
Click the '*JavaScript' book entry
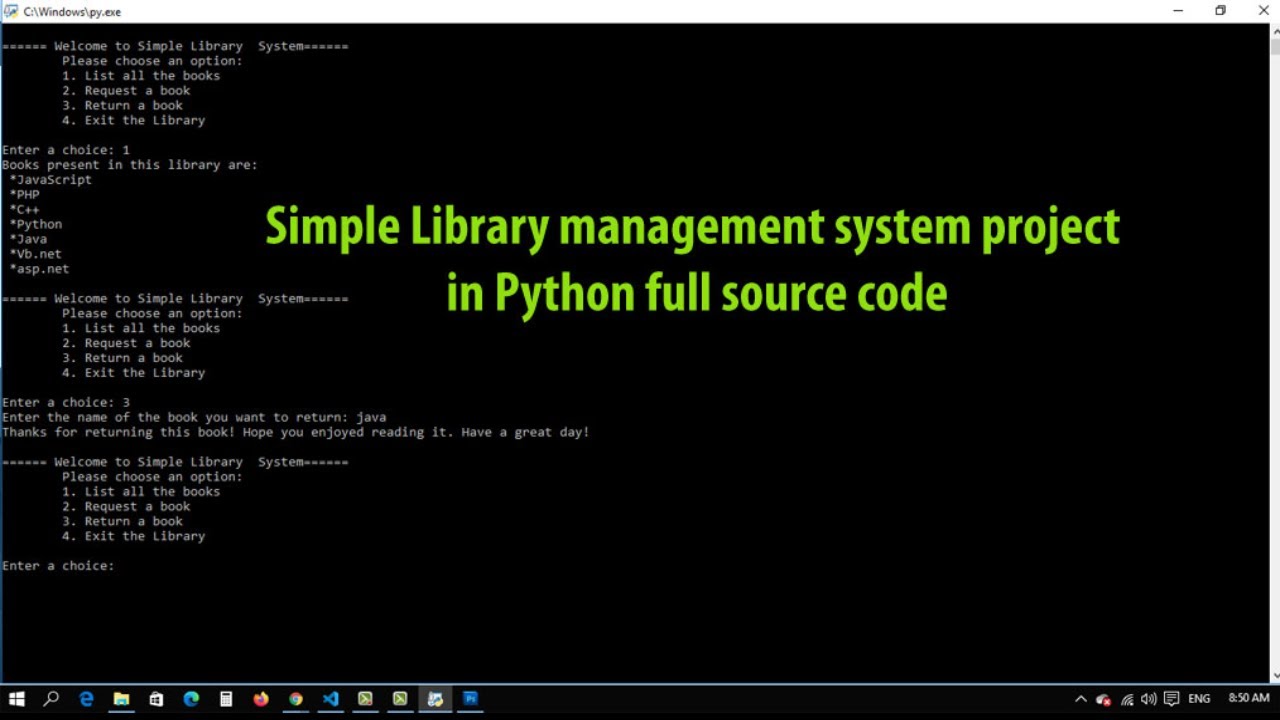pos(51,180)
